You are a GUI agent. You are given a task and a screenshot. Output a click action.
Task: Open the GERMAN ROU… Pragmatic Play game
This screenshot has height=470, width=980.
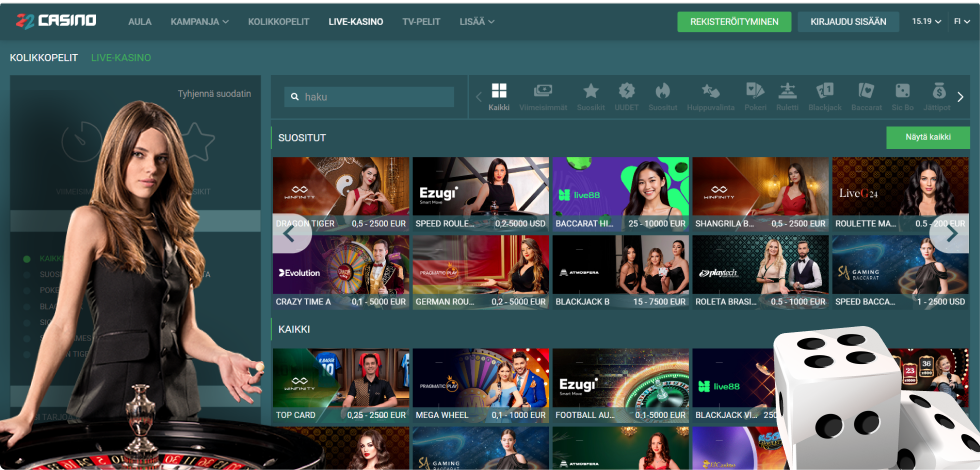[x=481, y=272]
